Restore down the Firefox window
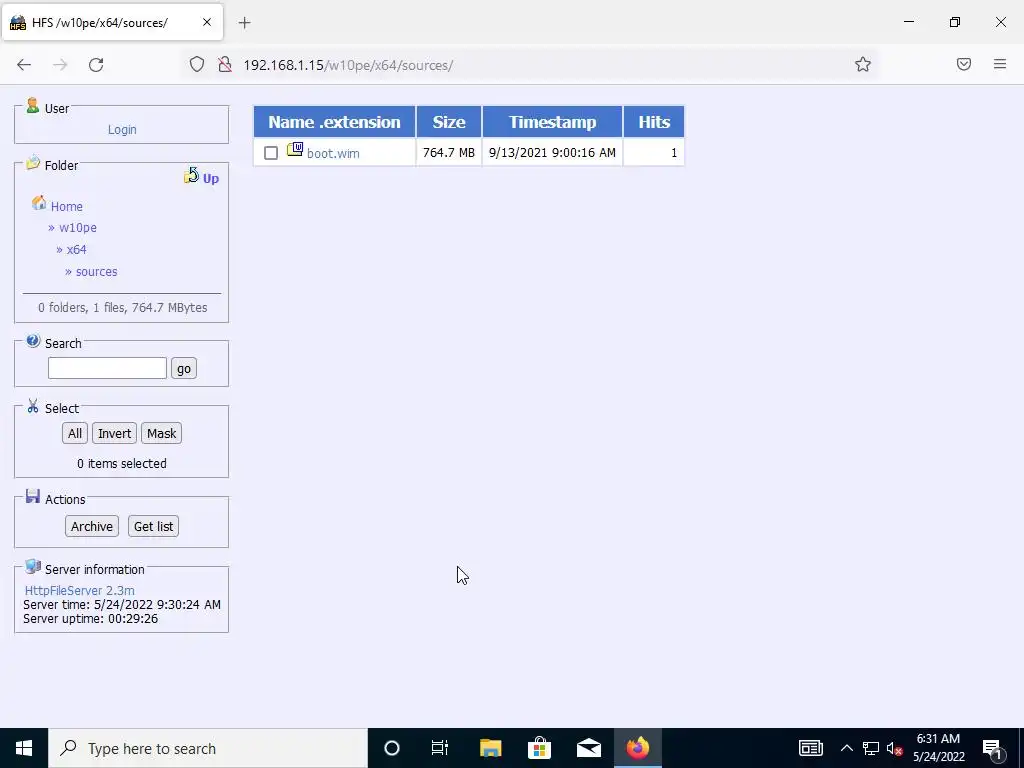Image resolution: width=1024 pixels, height=768 pixels. (955, 22)
